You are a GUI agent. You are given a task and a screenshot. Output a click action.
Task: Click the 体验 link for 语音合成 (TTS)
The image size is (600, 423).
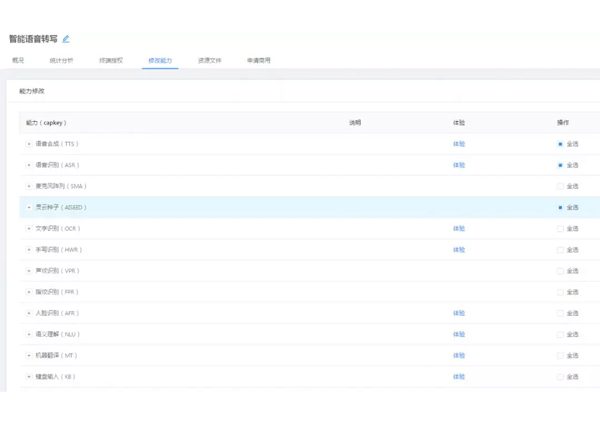point(459,144)
